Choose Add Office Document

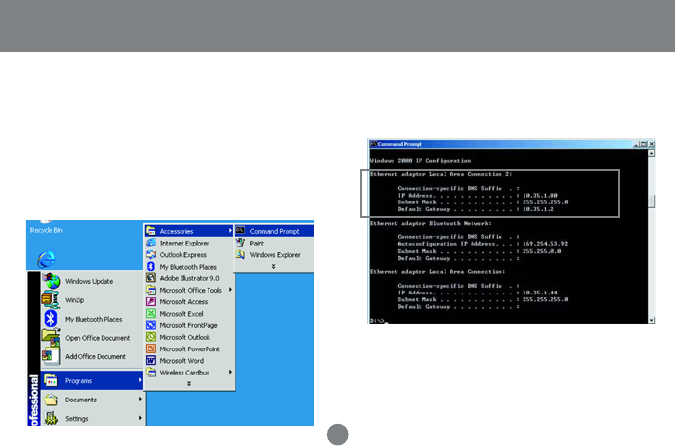[92, 356]
